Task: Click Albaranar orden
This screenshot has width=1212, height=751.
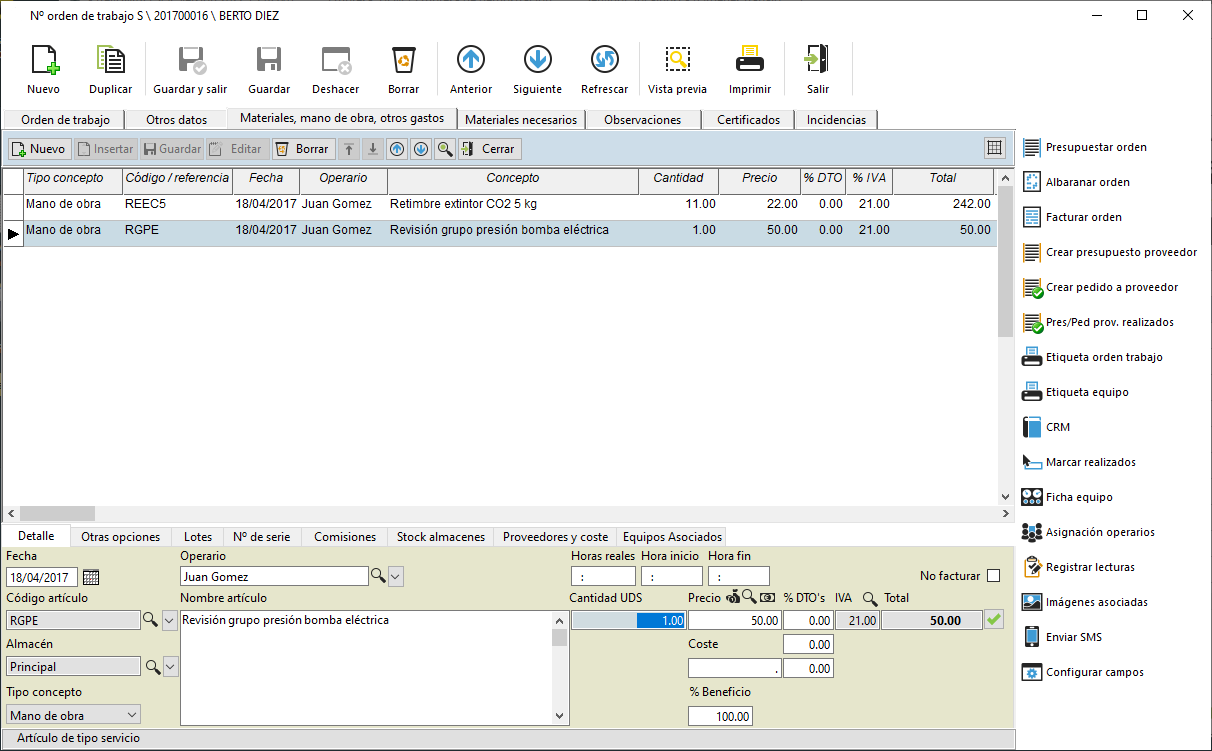Action: tap(1076, 182)
